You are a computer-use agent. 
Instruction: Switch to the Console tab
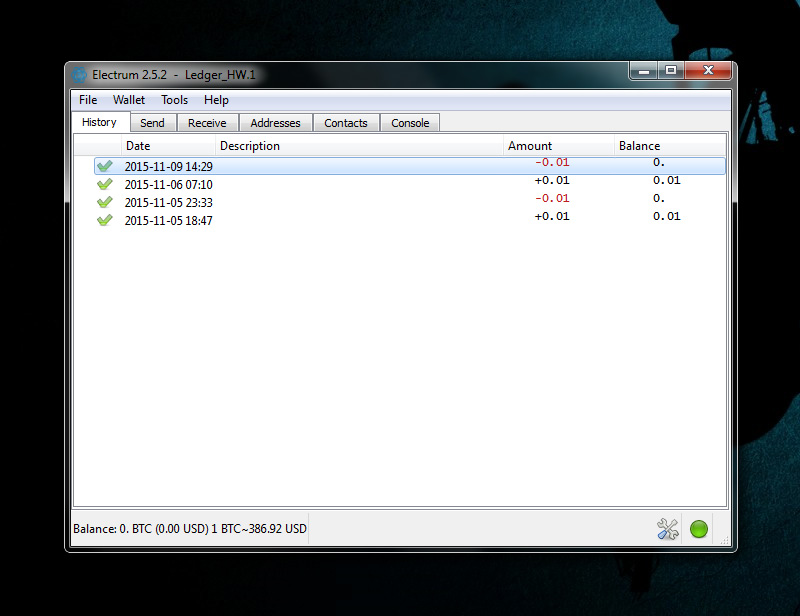tap(410, 123)
